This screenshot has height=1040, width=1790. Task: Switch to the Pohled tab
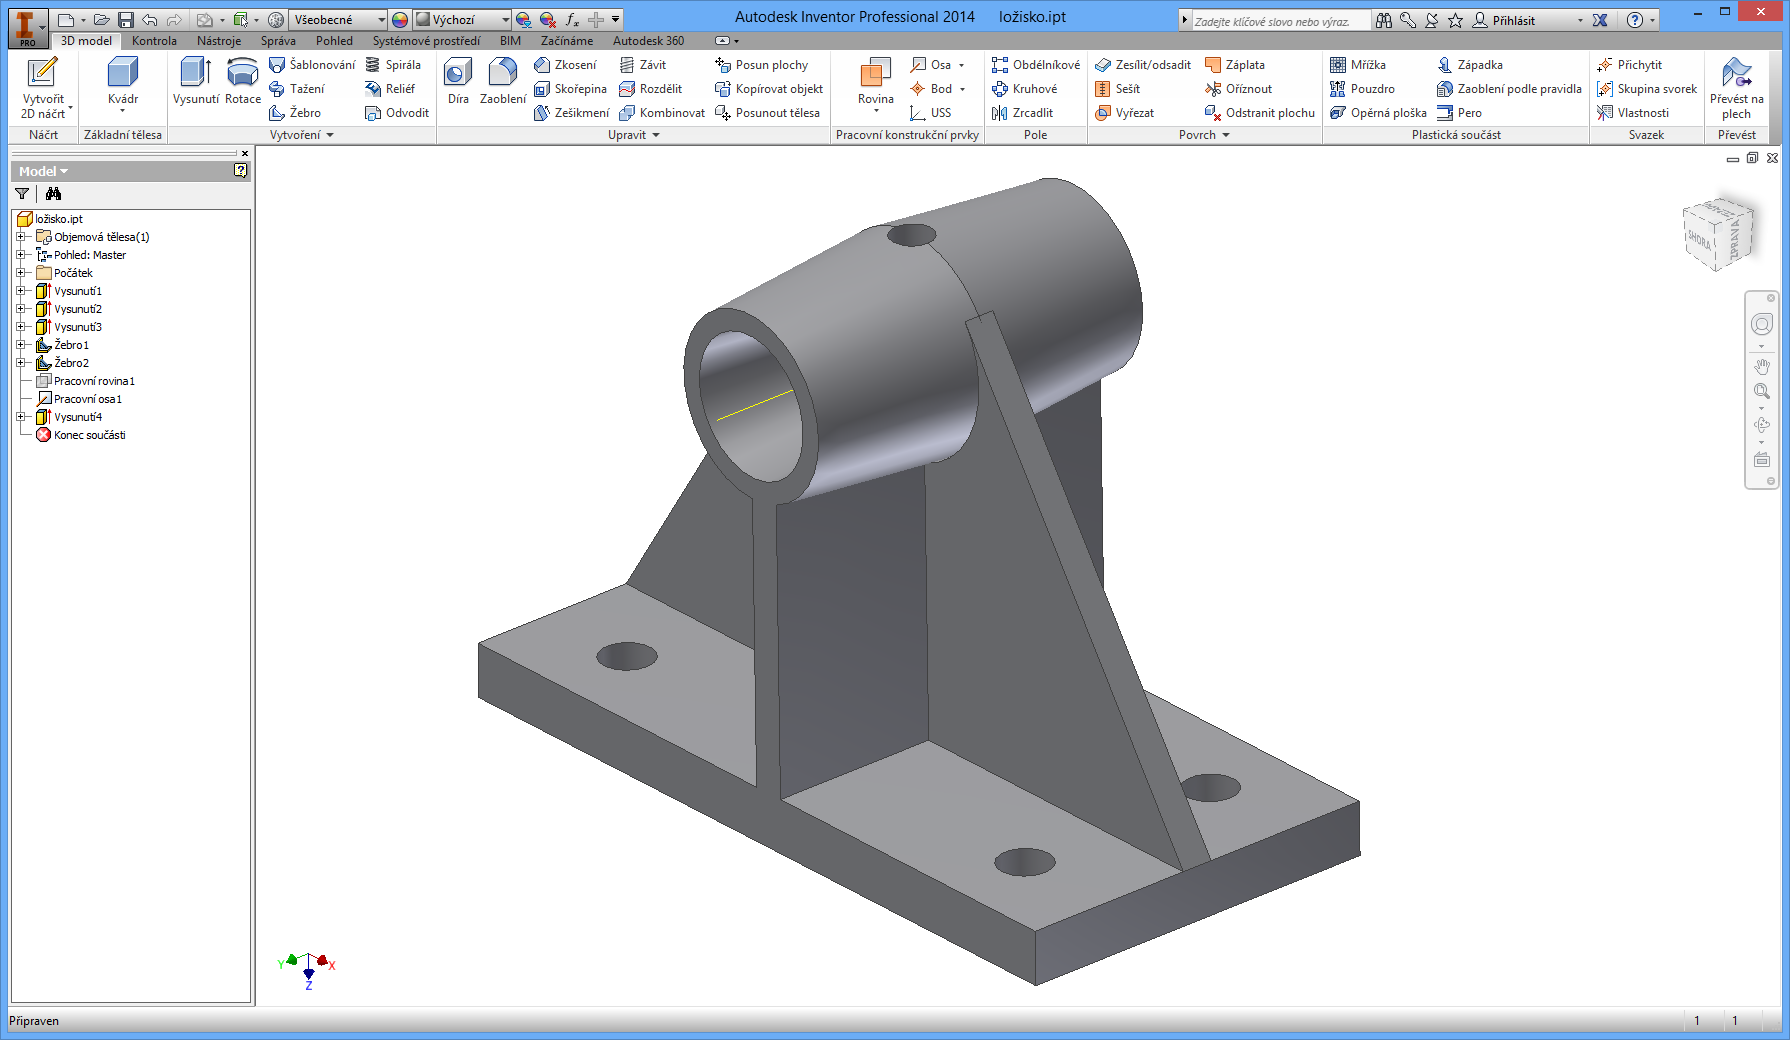pos(334,41)
